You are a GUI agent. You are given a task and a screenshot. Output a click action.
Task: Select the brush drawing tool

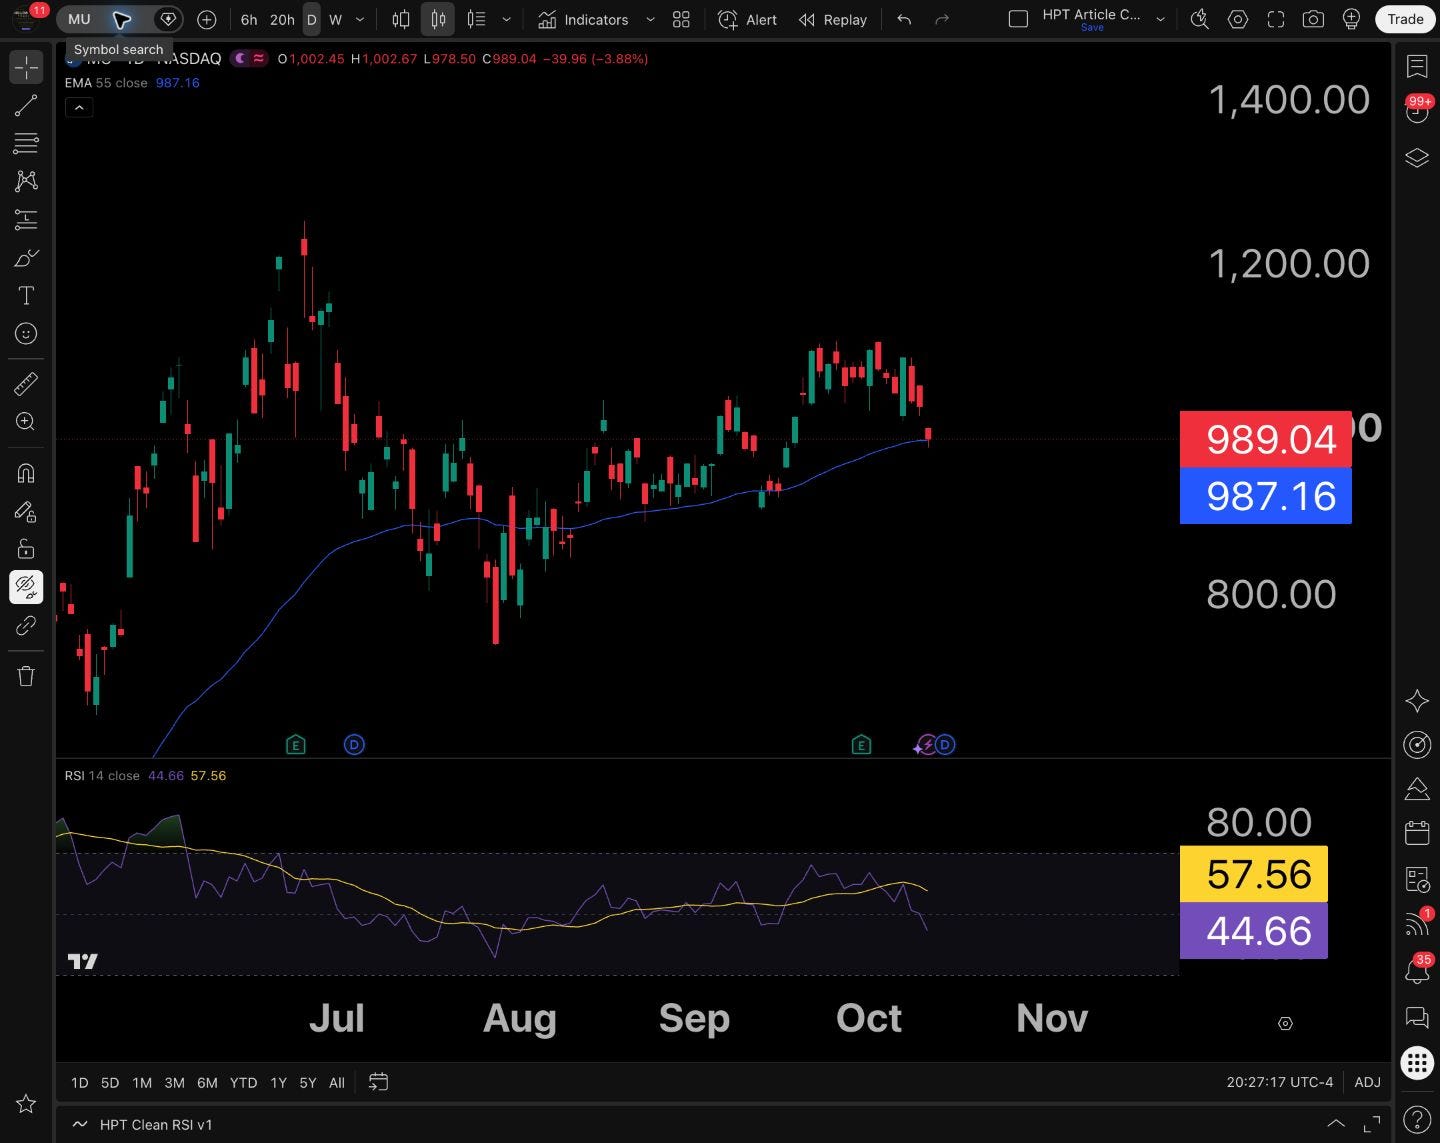coord(26,258)
